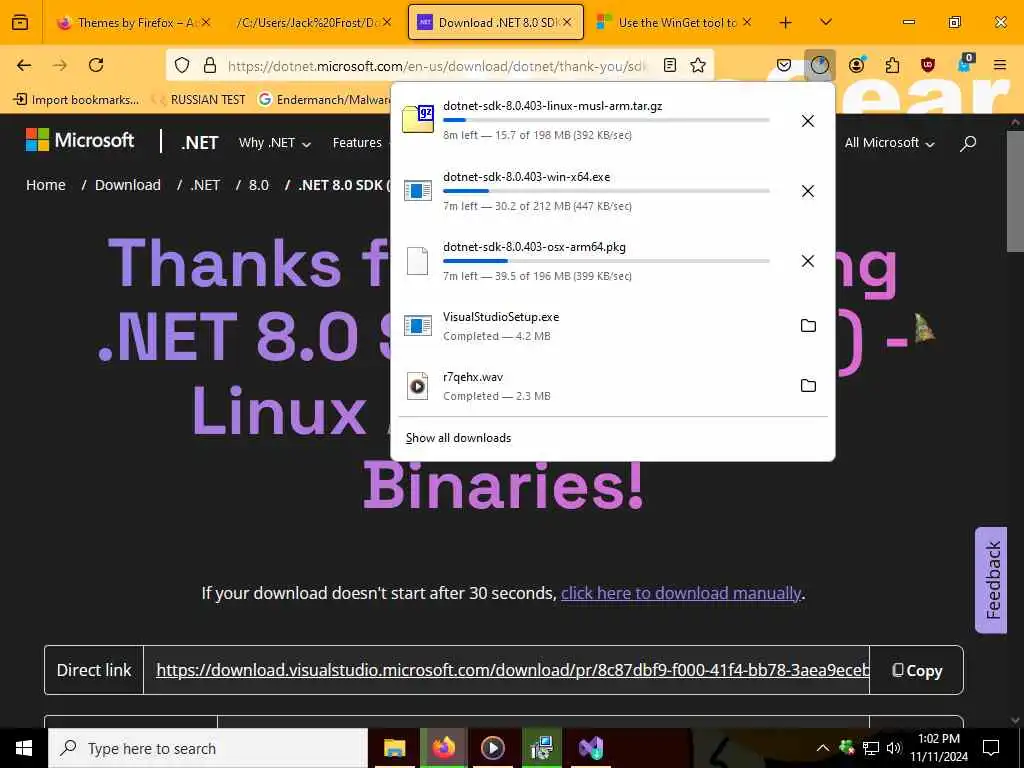Image resolution: width=1024 pixels, height=768 pixels.
Task: Open the .NET site heading link
Action: pyautogui.click(x=200, y=142)
